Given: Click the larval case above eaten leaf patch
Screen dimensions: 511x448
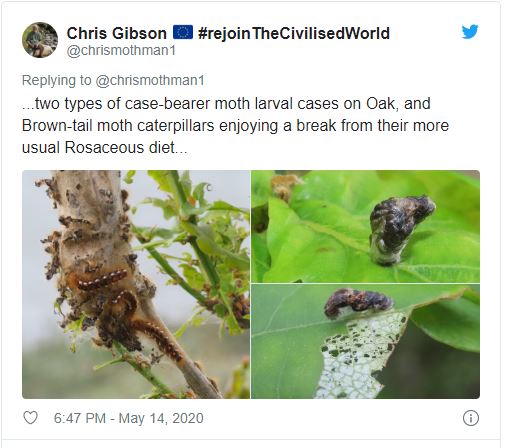Looking at the screenshot, I should point(358,303).
